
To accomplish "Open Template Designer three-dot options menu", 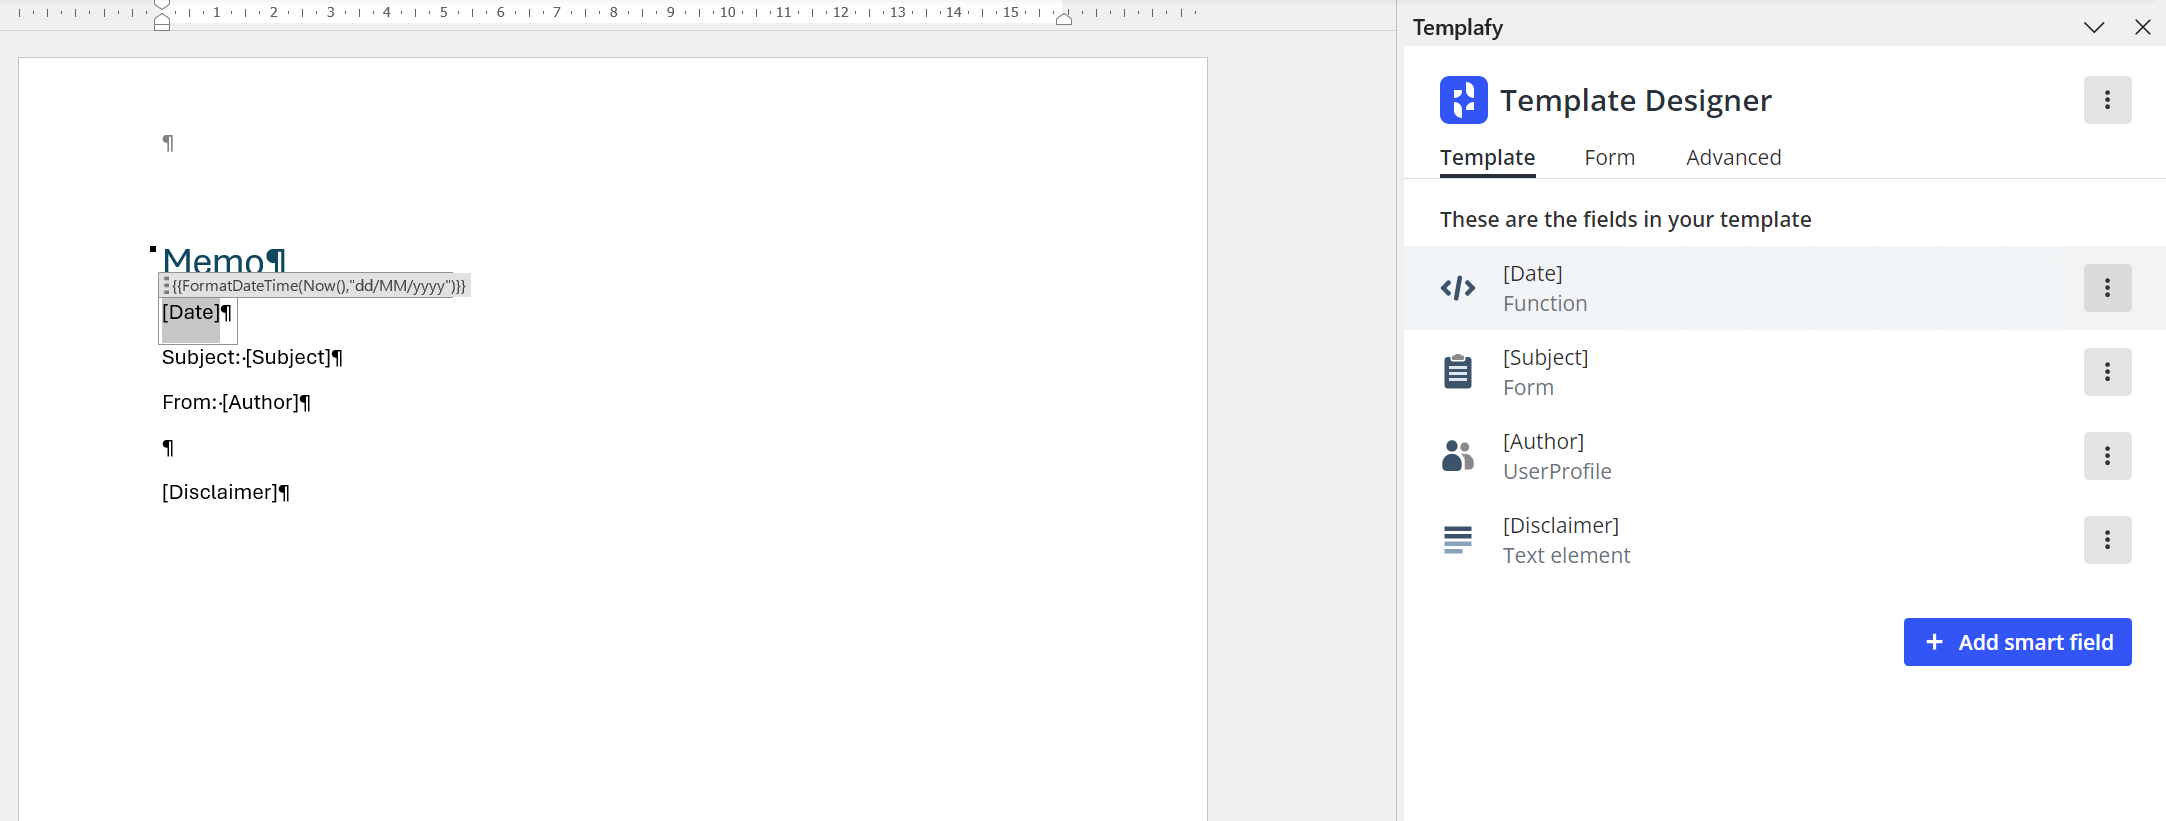I will point(2107,100).
